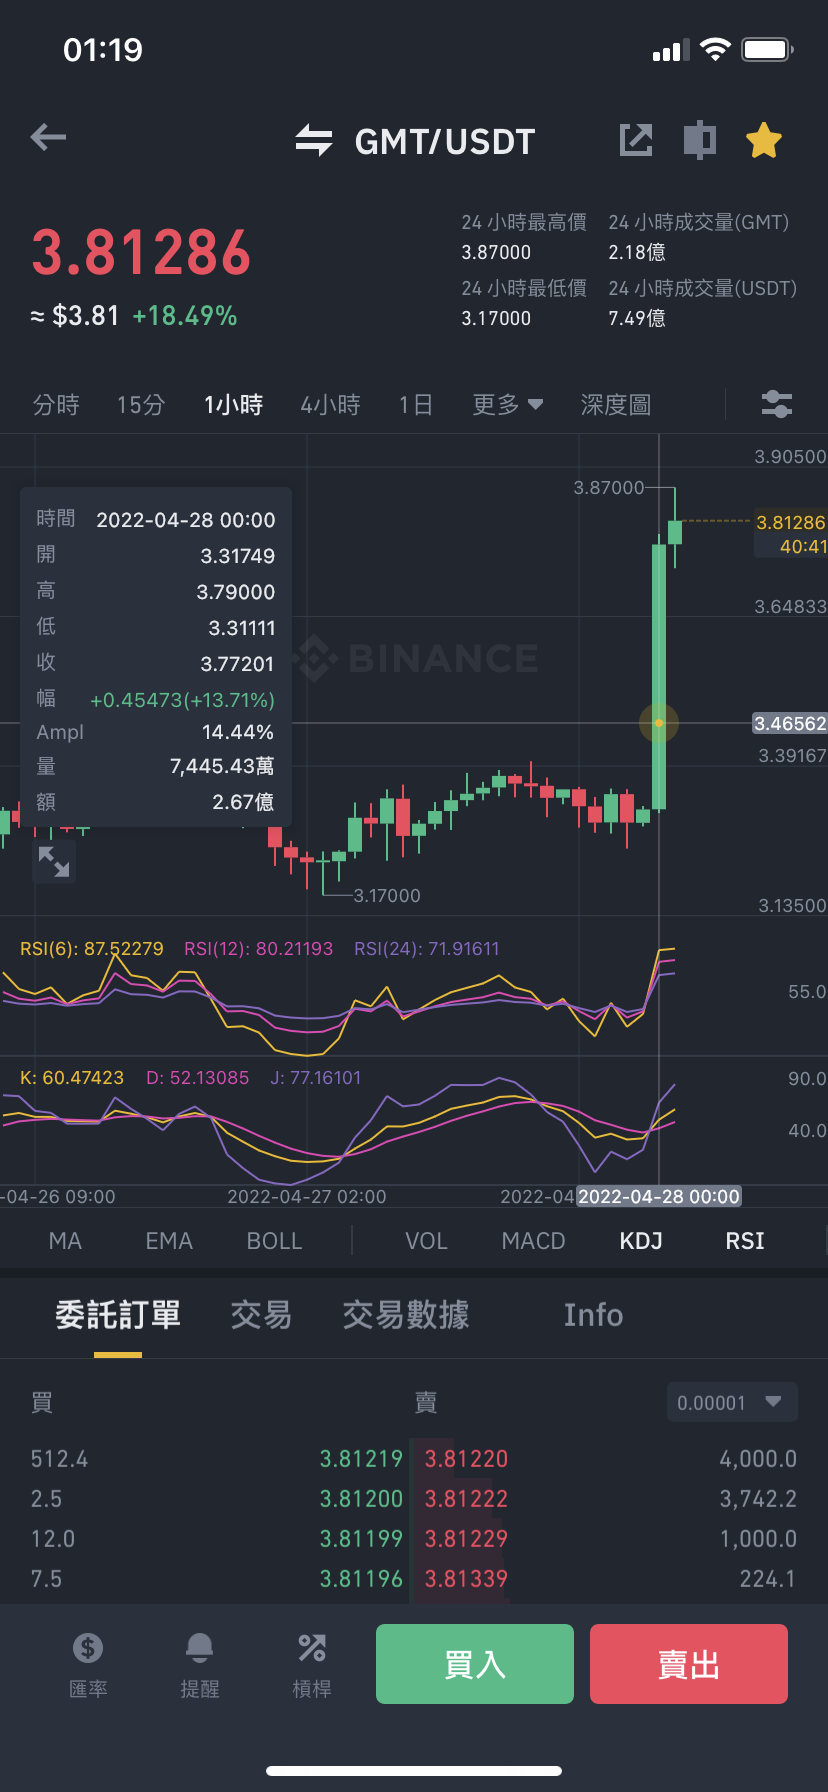Toggle the MA indicator
Image resolution: width=828 pixels, height=1792 pixels.
pos(65,1241)
